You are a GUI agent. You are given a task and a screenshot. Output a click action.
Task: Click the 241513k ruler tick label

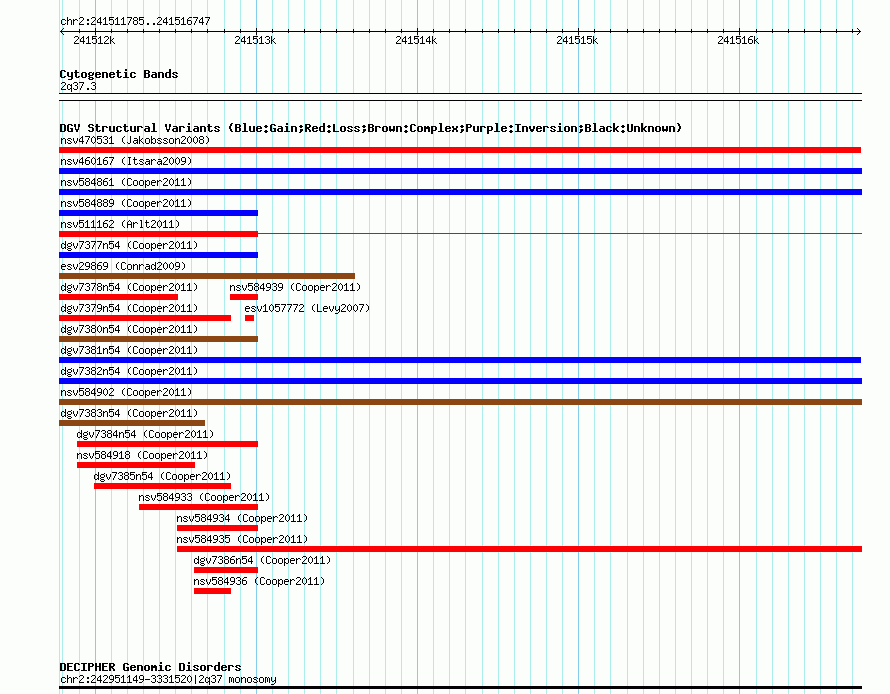(255, 40)
